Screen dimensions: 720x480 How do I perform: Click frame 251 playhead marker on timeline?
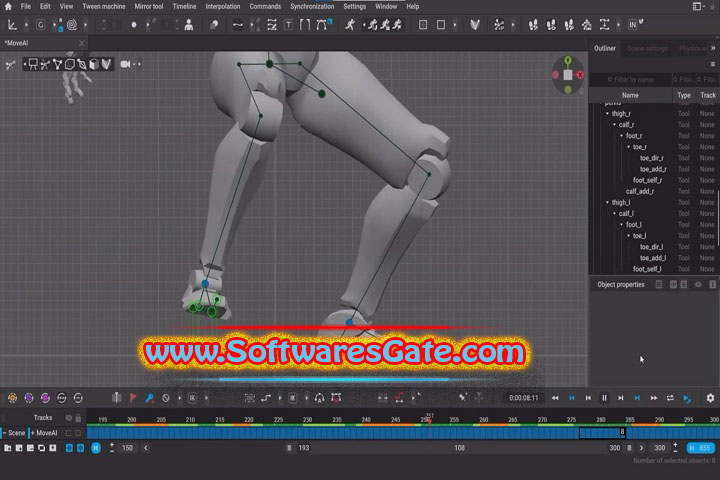coord(429,418)
